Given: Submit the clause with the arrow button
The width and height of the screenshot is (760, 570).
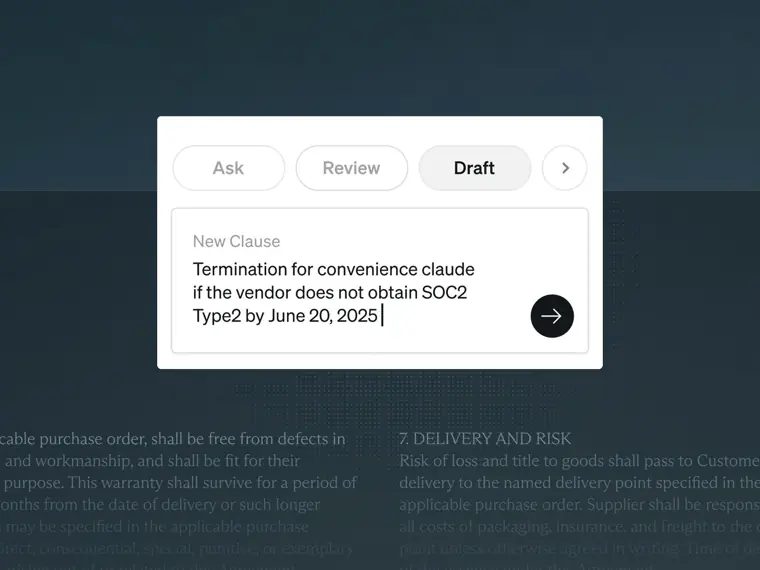Looking at the screenshot, I should pyautogui.click(x=552, y=316).
